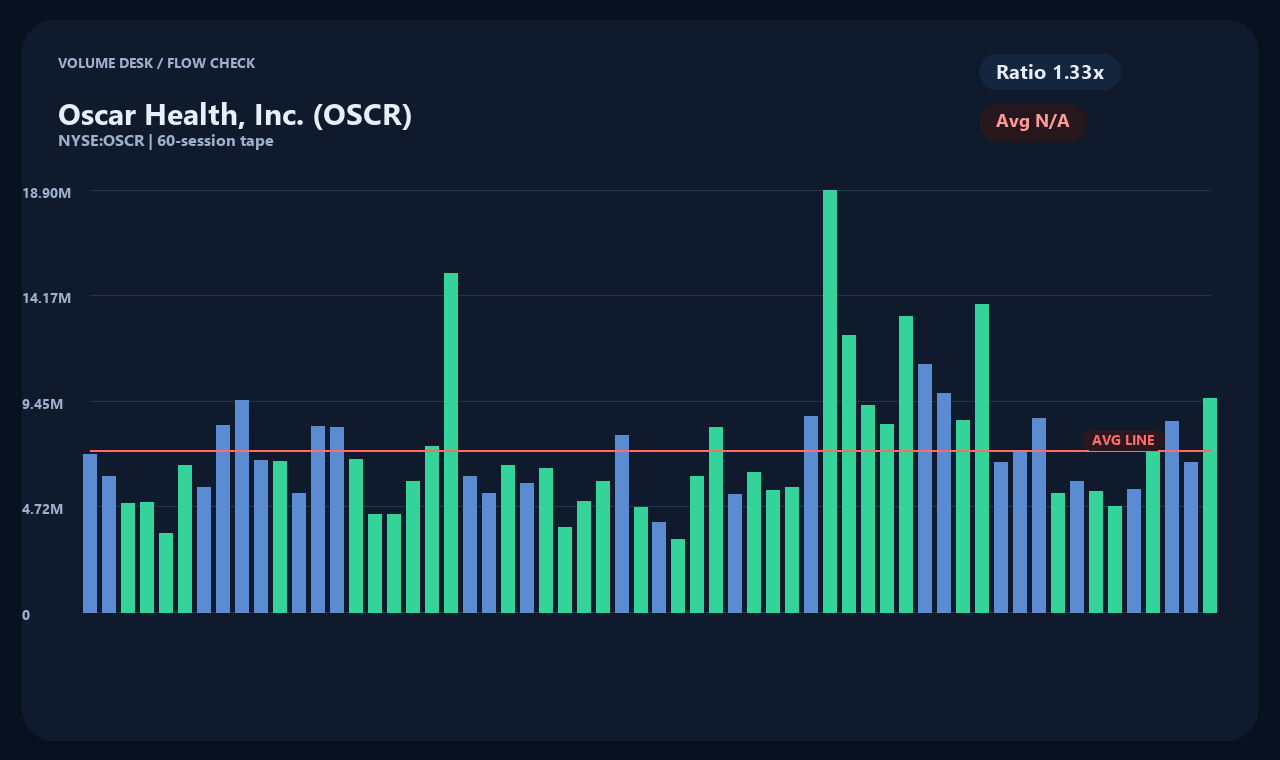
Task: Click the last green bar on the right
Action: 1210,505
